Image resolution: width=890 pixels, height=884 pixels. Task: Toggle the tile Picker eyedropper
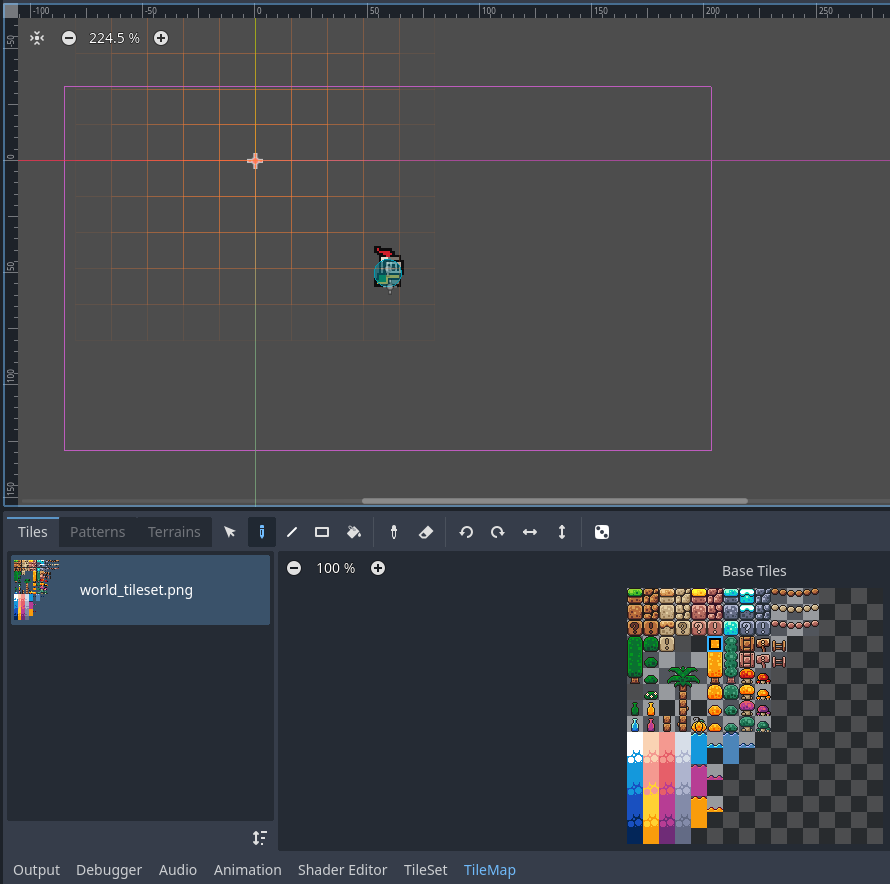394,532
